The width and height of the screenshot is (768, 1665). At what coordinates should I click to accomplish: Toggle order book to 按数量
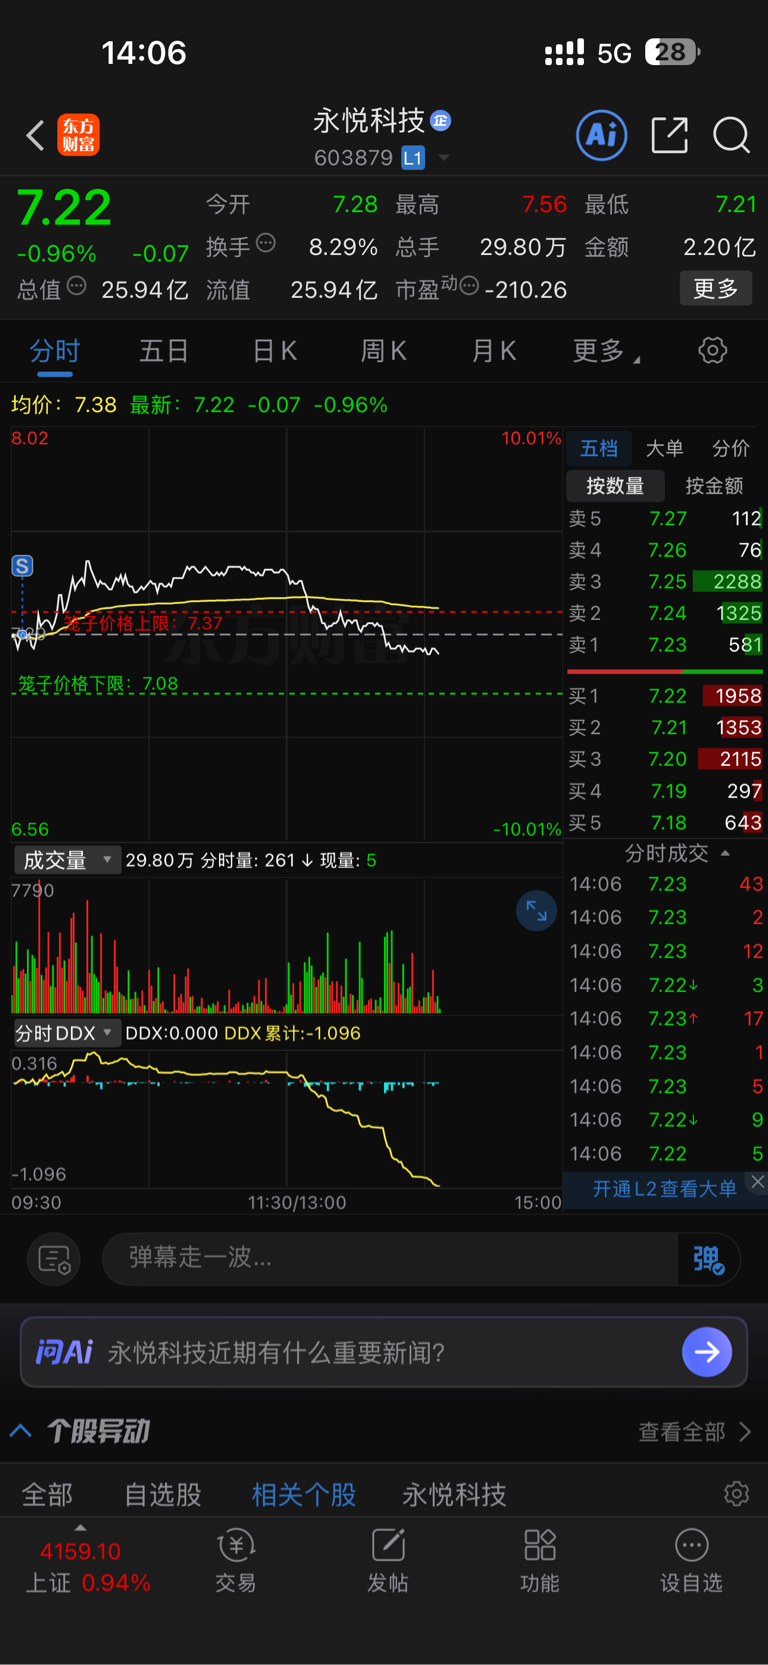coord(615,486)
